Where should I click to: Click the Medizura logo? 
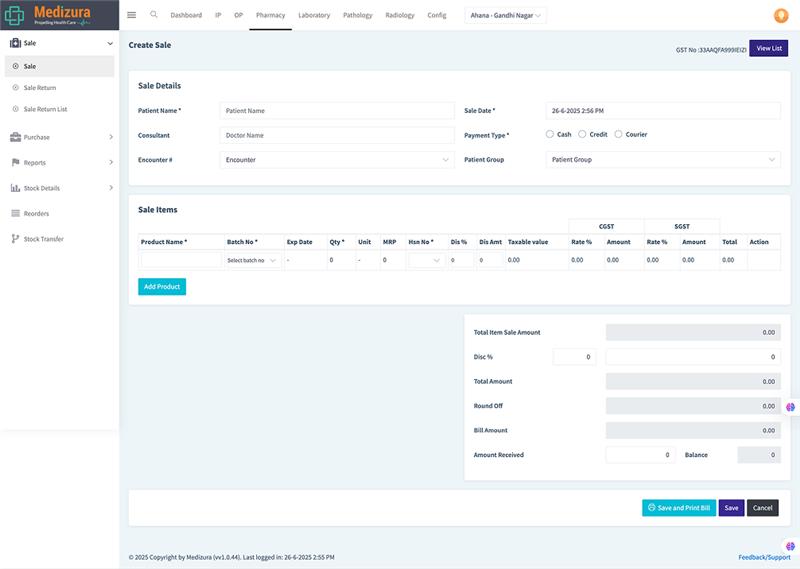47,15
